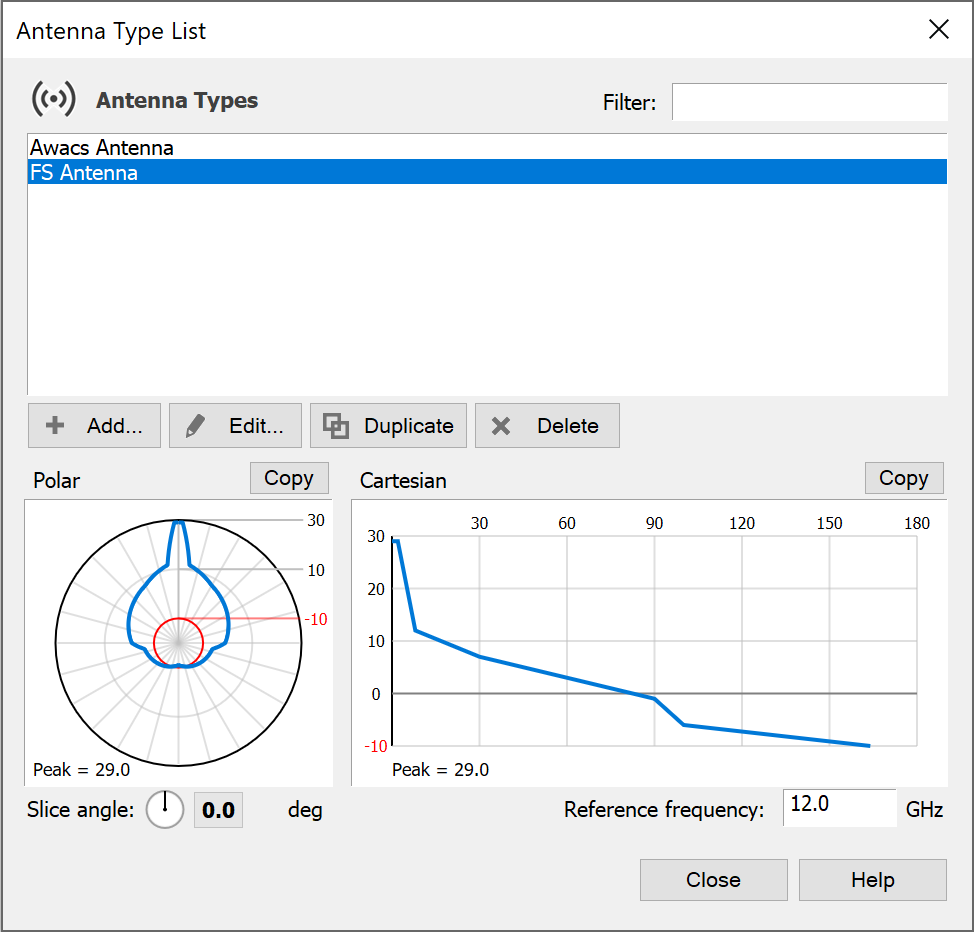Select the highlighted FS Antenna entry
Viewport: 974px width, 932px height.
pyautogui.click(x=84, y=173)
